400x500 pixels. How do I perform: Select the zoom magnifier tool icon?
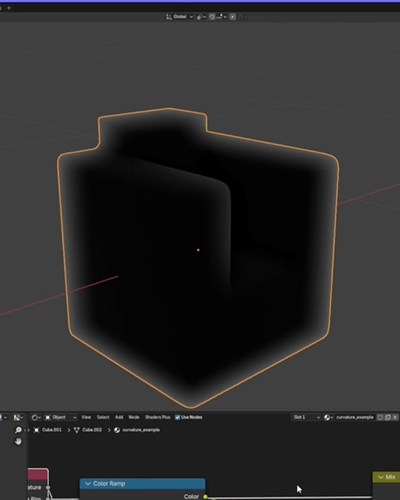(18, 430)
